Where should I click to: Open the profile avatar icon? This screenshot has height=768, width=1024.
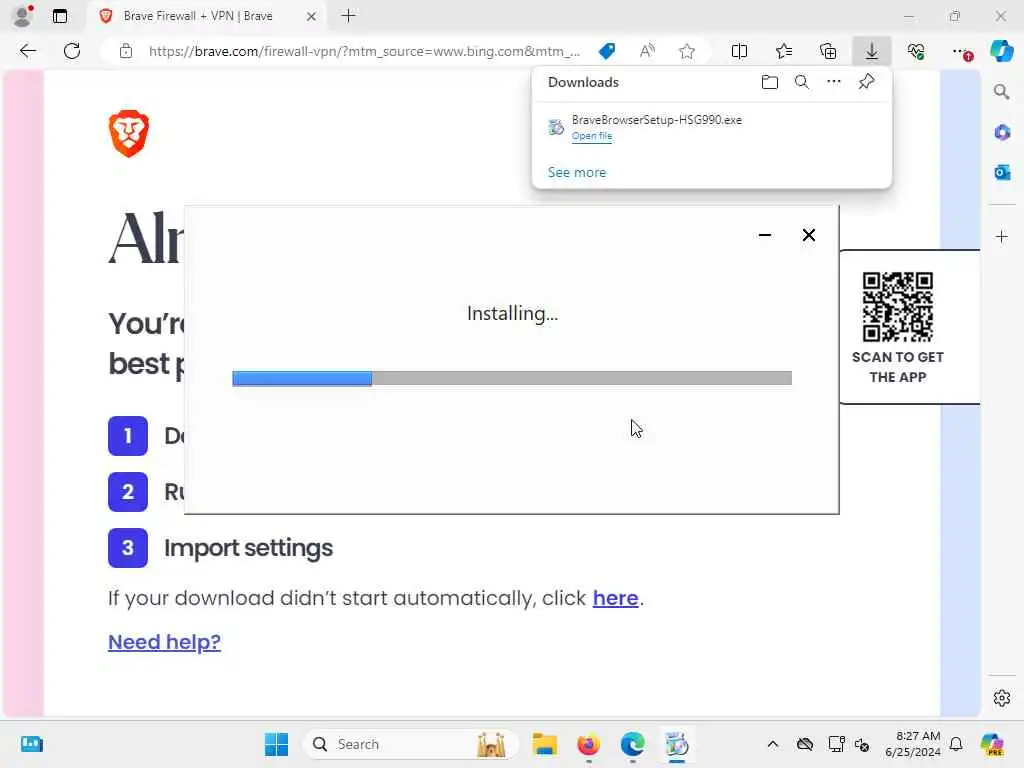click(22, 16)
